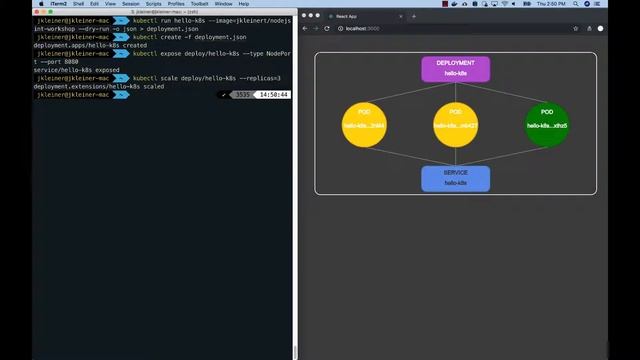
Task: Click the cloud upload menu bar icon
Action: (x=464, y=4)
